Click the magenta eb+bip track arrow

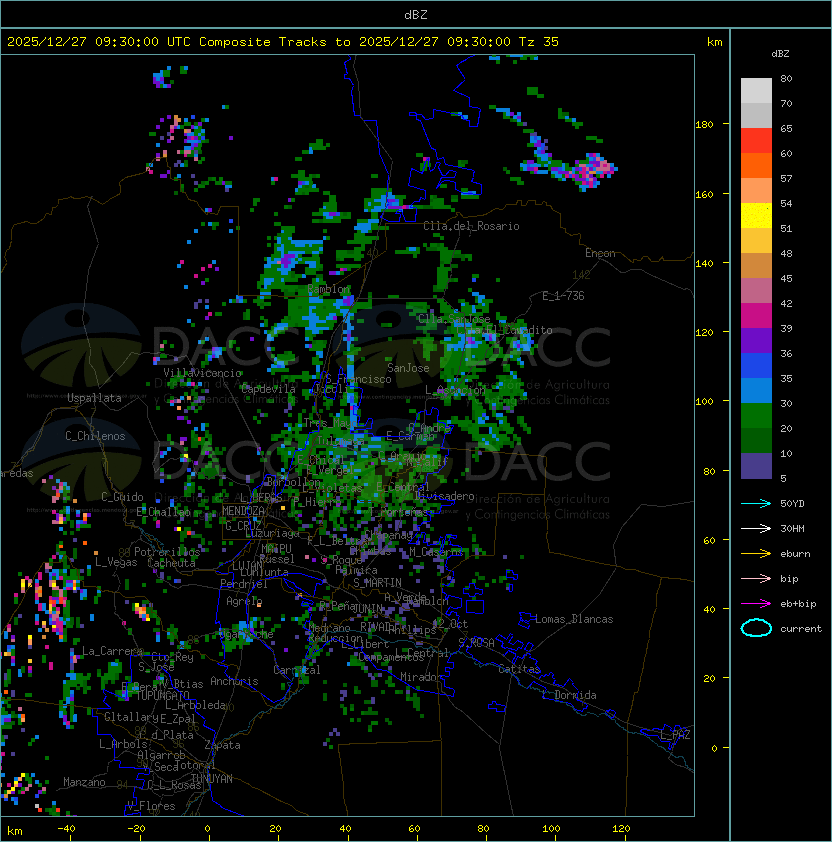[756, 604]
